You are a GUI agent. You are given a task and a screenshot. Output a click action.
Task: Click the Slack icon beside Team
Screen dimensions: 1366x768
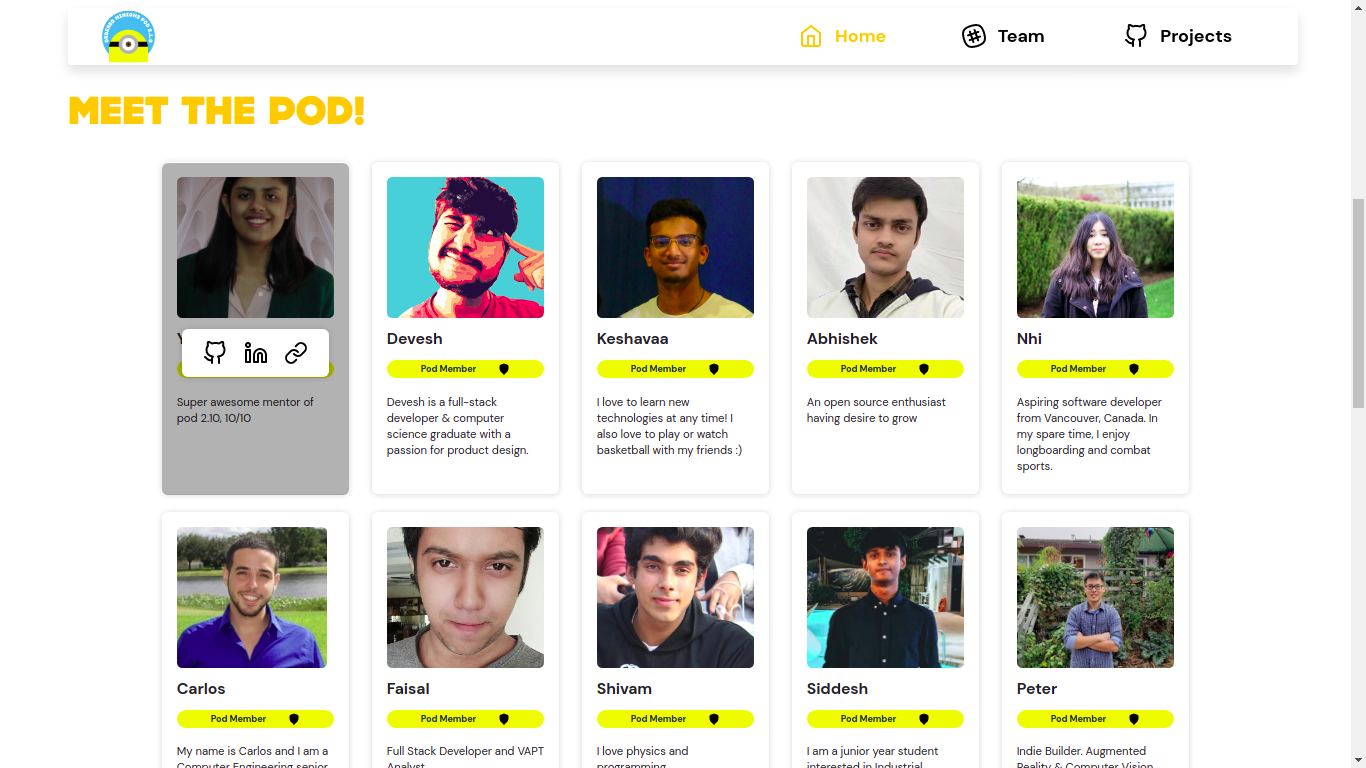coord(974,36)
